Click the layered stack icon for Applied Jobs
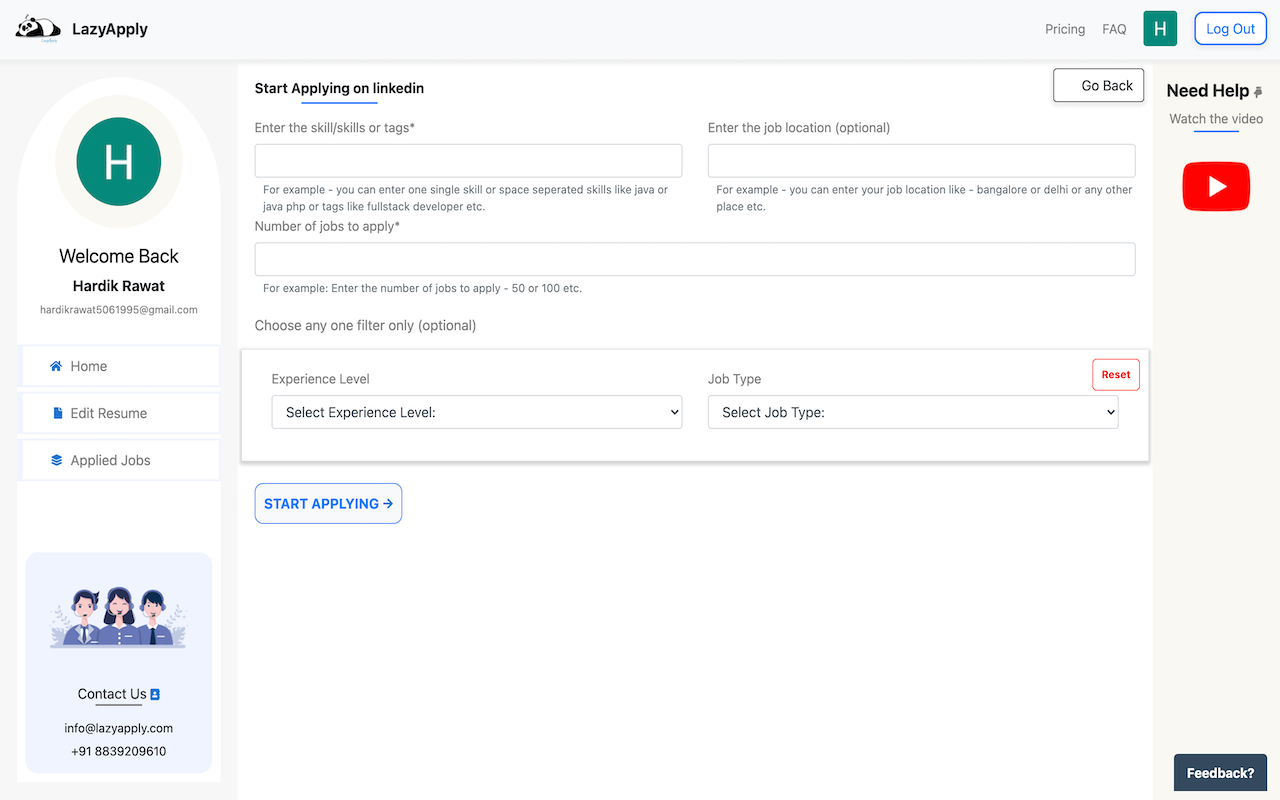Viewport: 1280px width, 800px height. [55, 460]
